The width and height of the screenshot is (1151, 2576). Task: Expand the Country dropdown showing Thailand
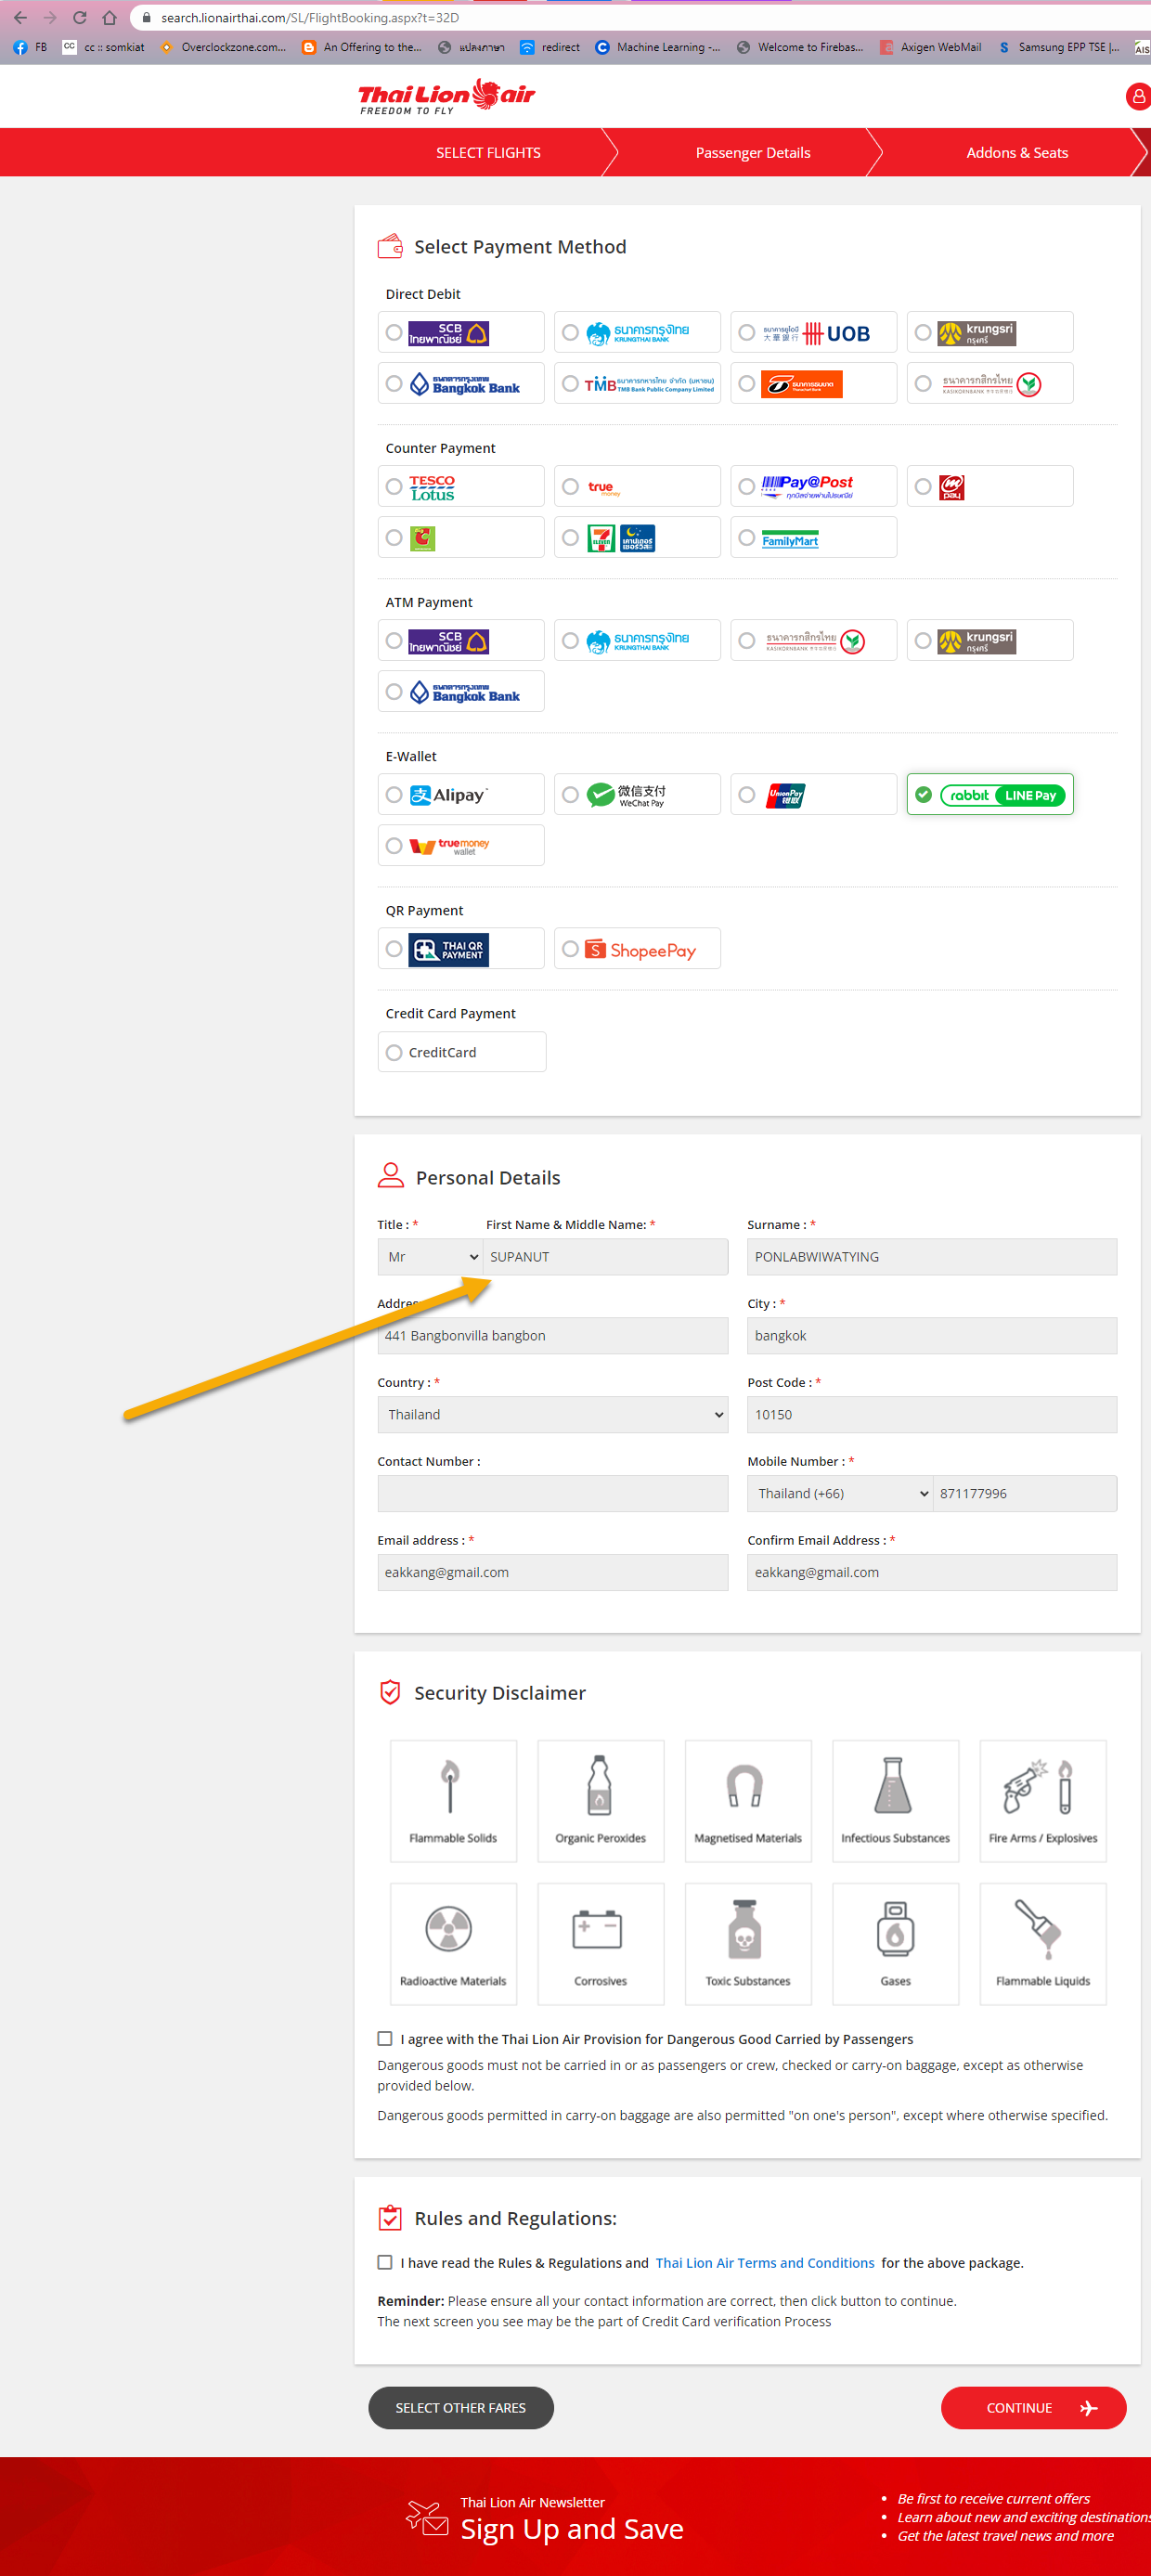(x=553, y=1414)
